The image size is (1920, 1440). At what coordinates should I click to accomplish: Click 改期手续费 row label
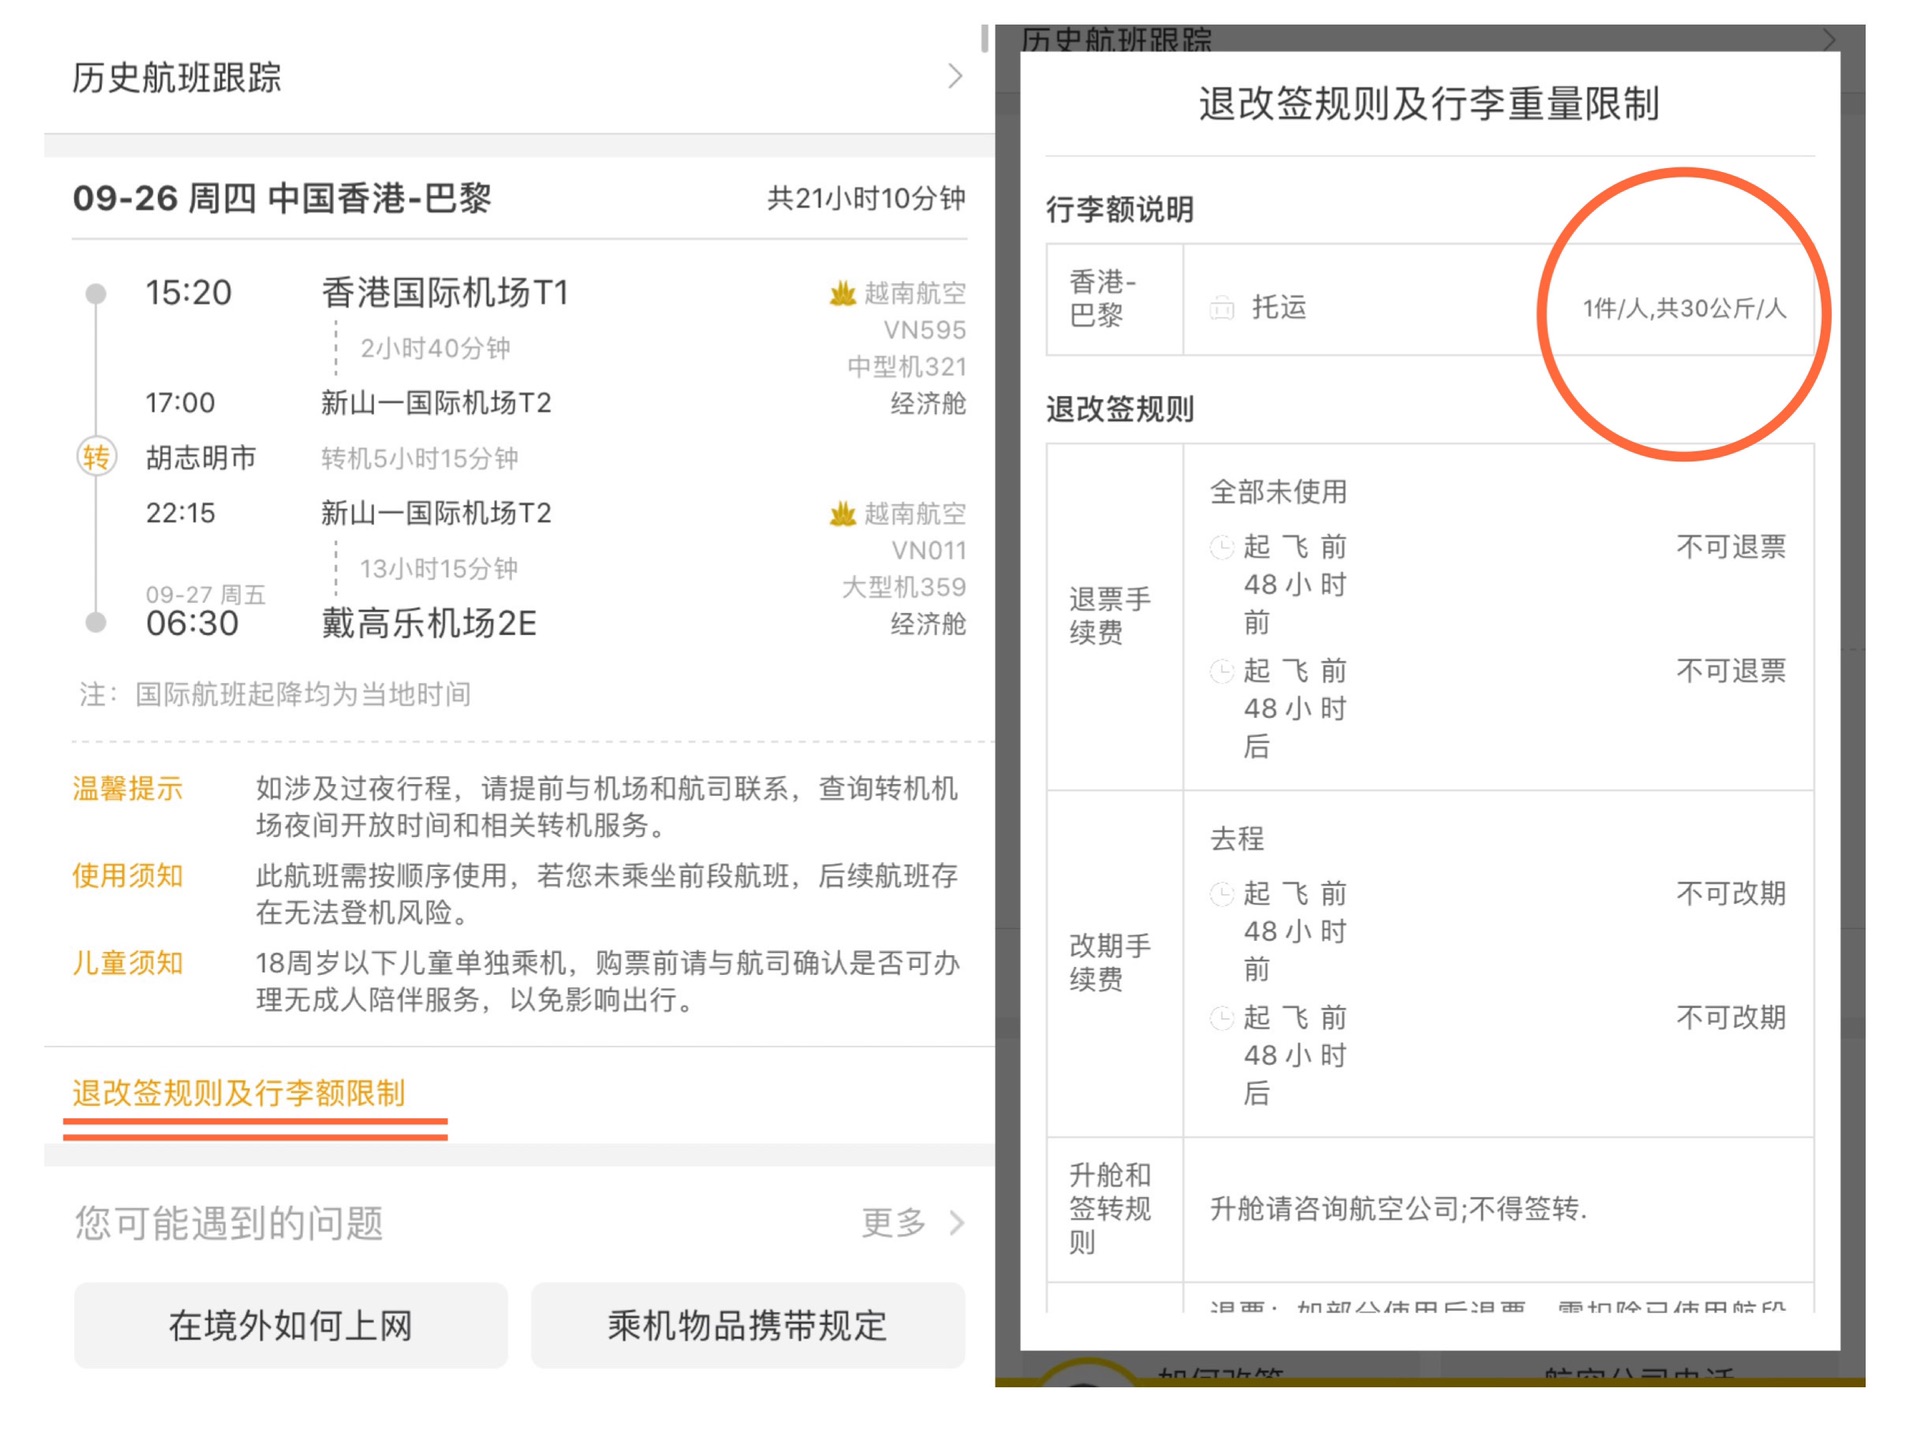[x=1109, y=962]
